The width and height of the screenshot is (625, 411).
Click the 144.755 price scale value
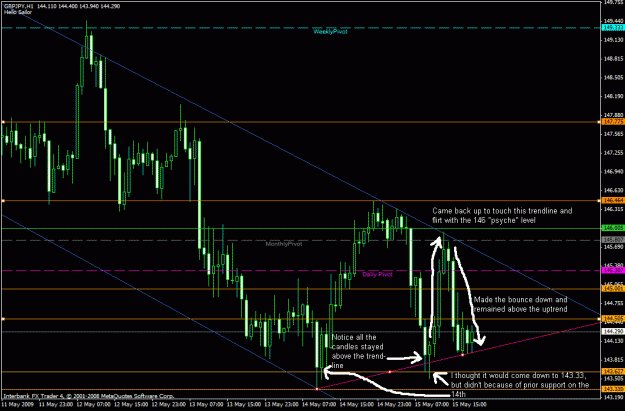613,303
